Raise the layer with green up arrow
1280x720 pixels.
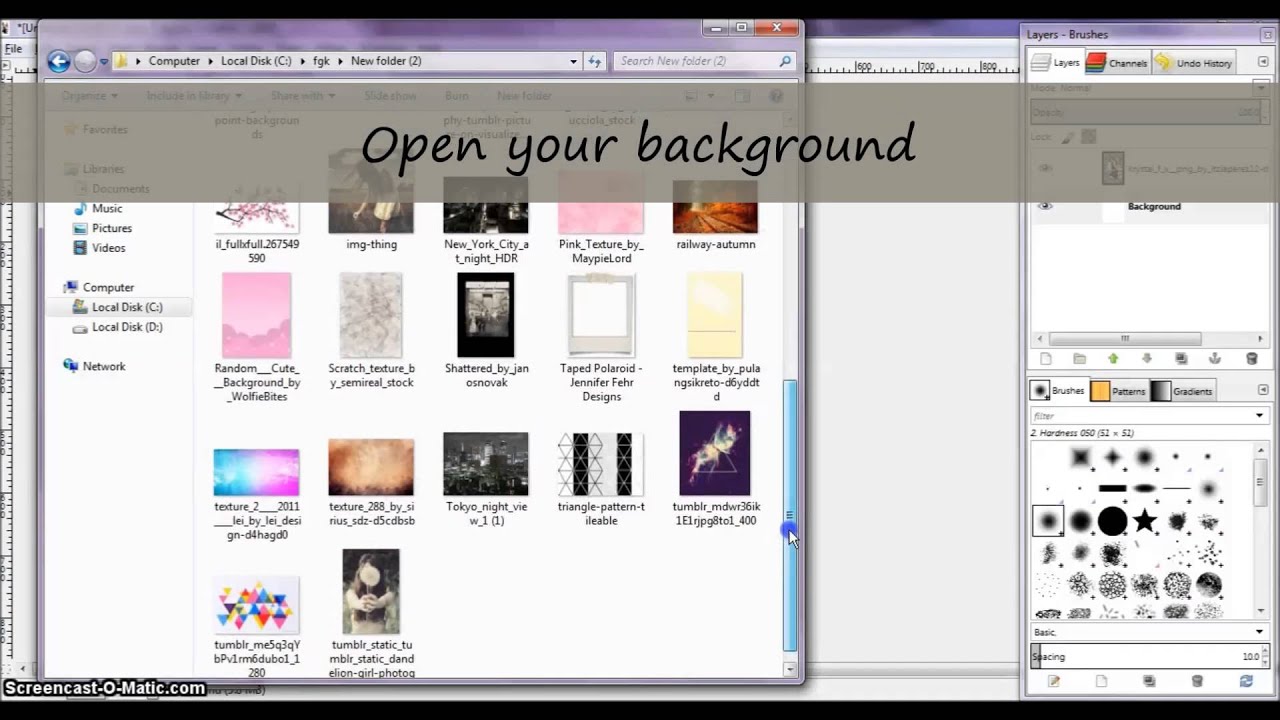coord(1113,359)
